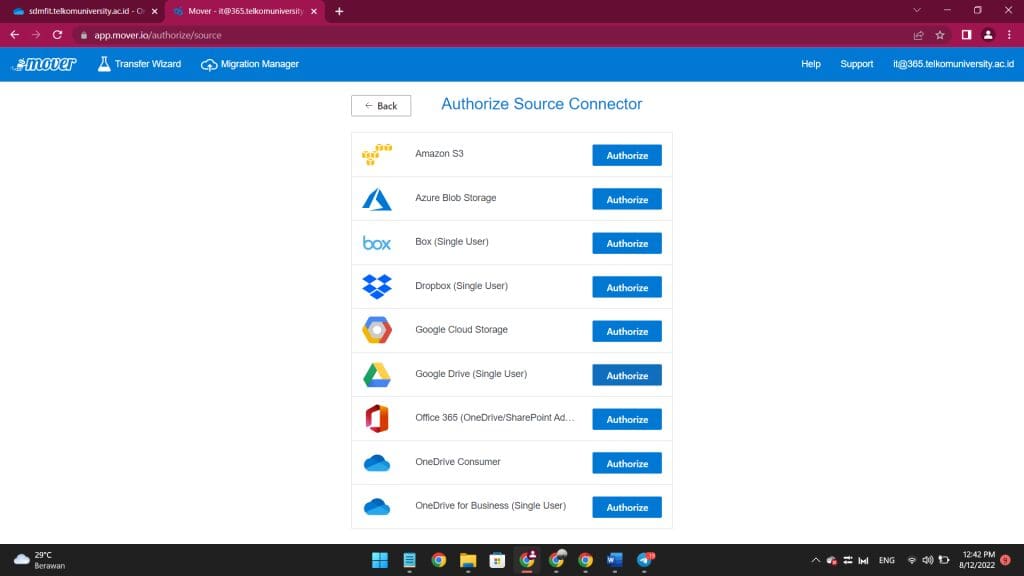Switch to the Mover browser tab
This screenshot has width=1024, height=576.
(245, 11)
